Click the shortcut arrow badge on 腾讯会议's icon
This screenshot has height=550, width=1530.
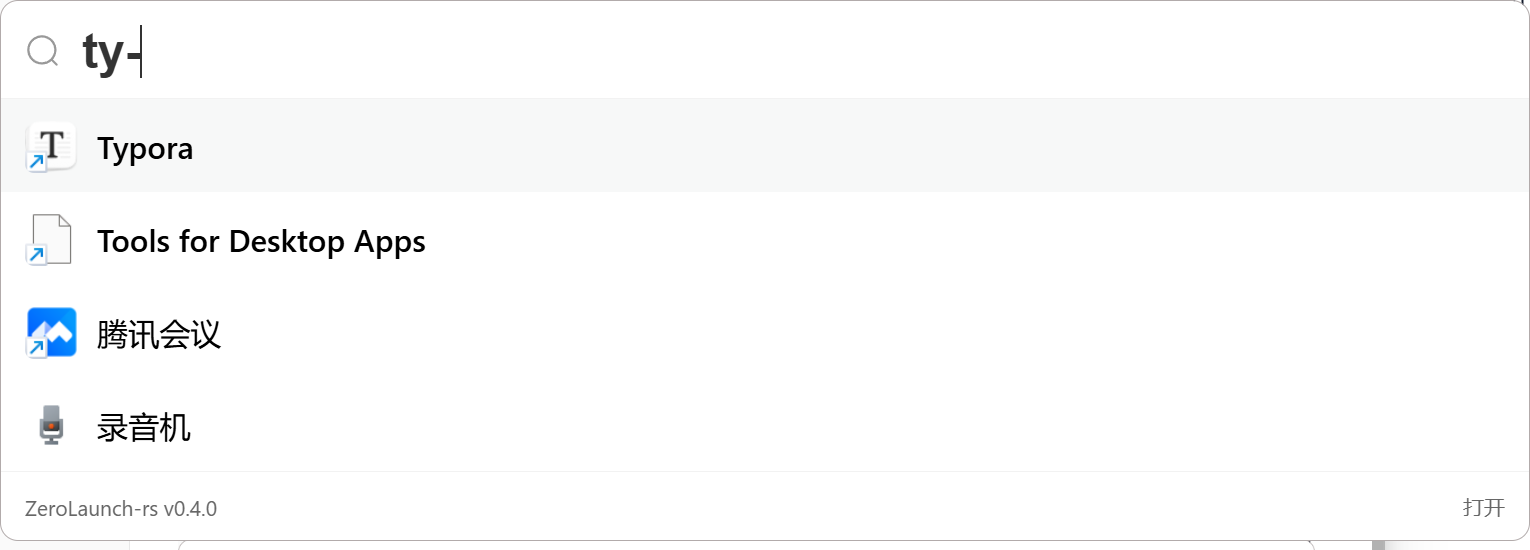(x=36, y=348)
